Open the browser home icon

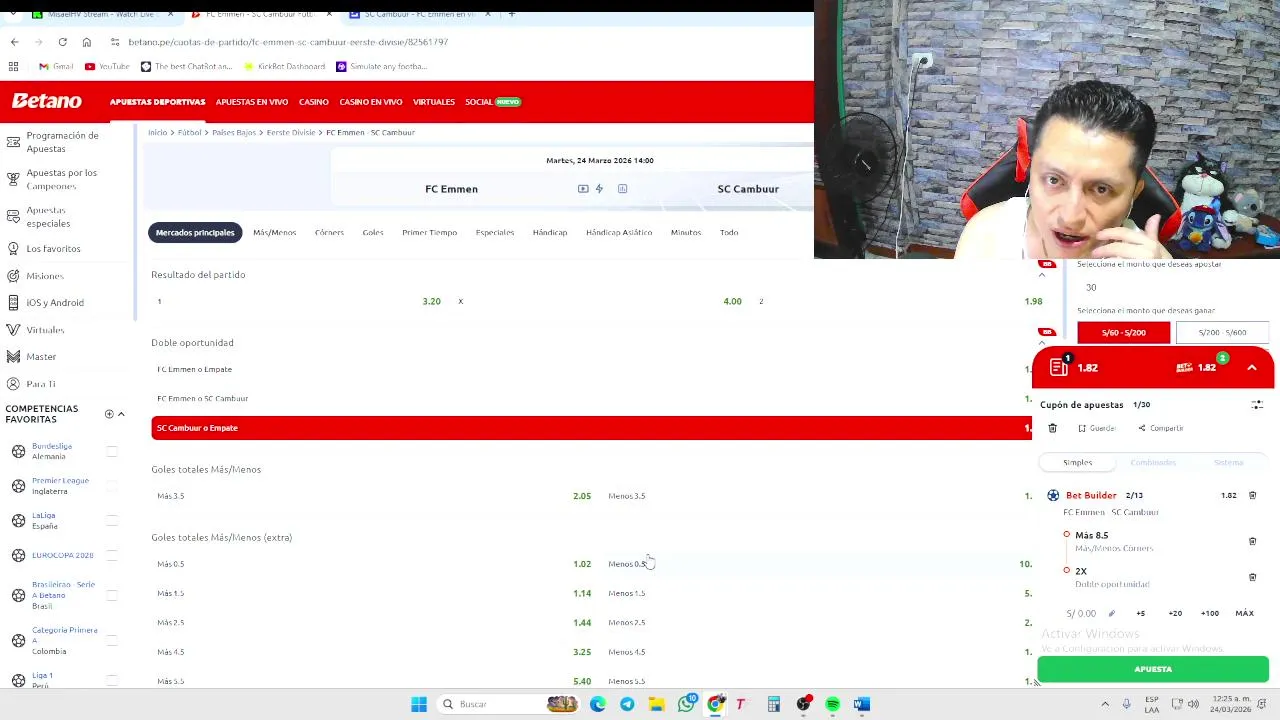(x=87, y=42)
